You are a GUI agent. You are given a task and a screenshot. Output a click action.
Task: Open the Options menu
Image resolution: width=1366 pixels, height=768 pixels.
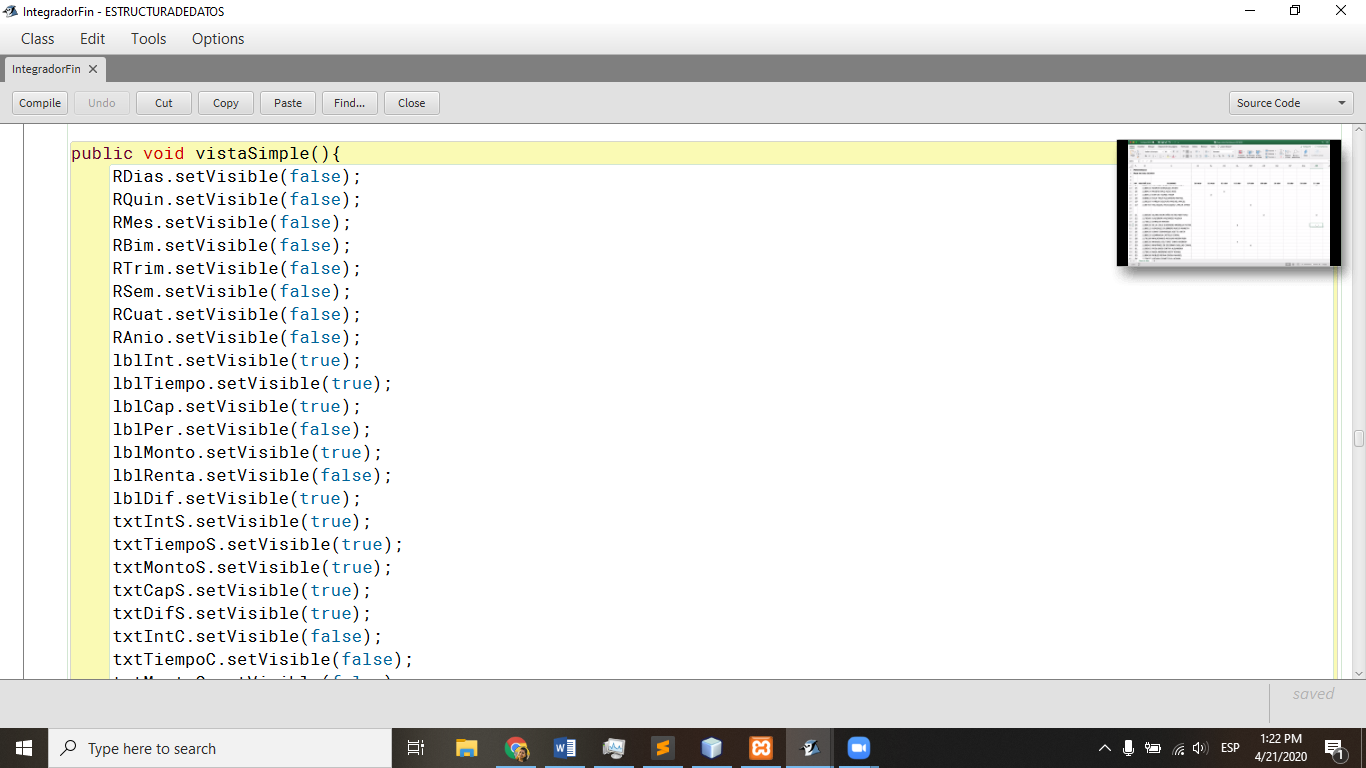pos(218,39)
